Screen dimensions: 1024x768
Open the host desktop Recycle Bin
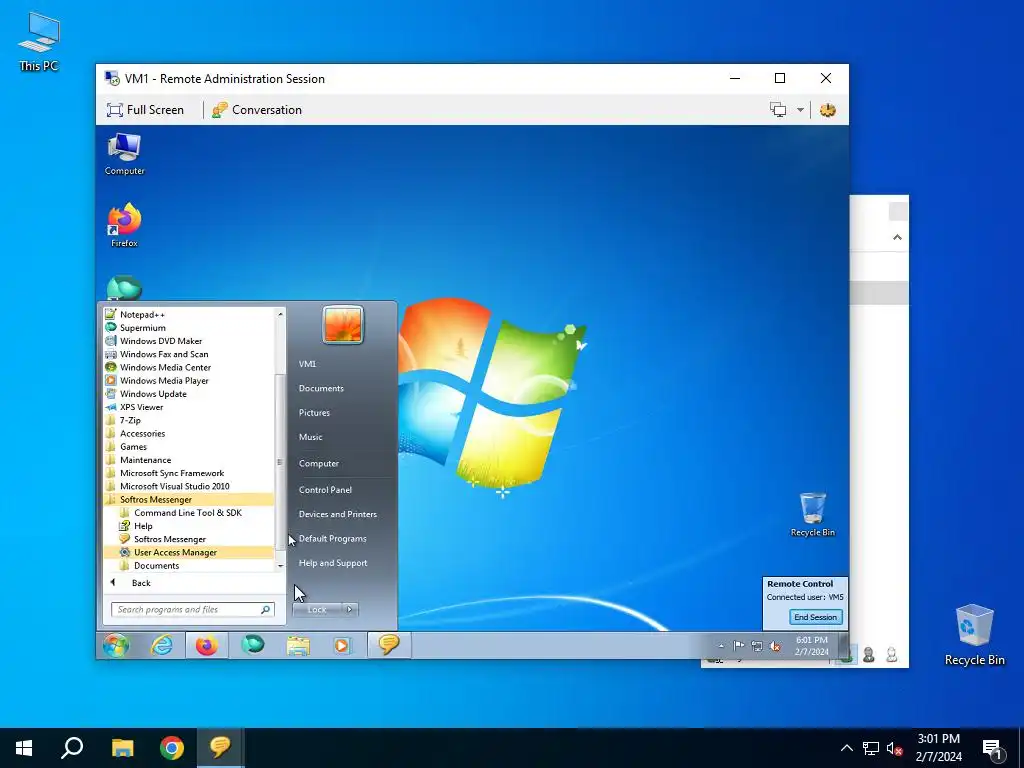[x=974, y=635]
